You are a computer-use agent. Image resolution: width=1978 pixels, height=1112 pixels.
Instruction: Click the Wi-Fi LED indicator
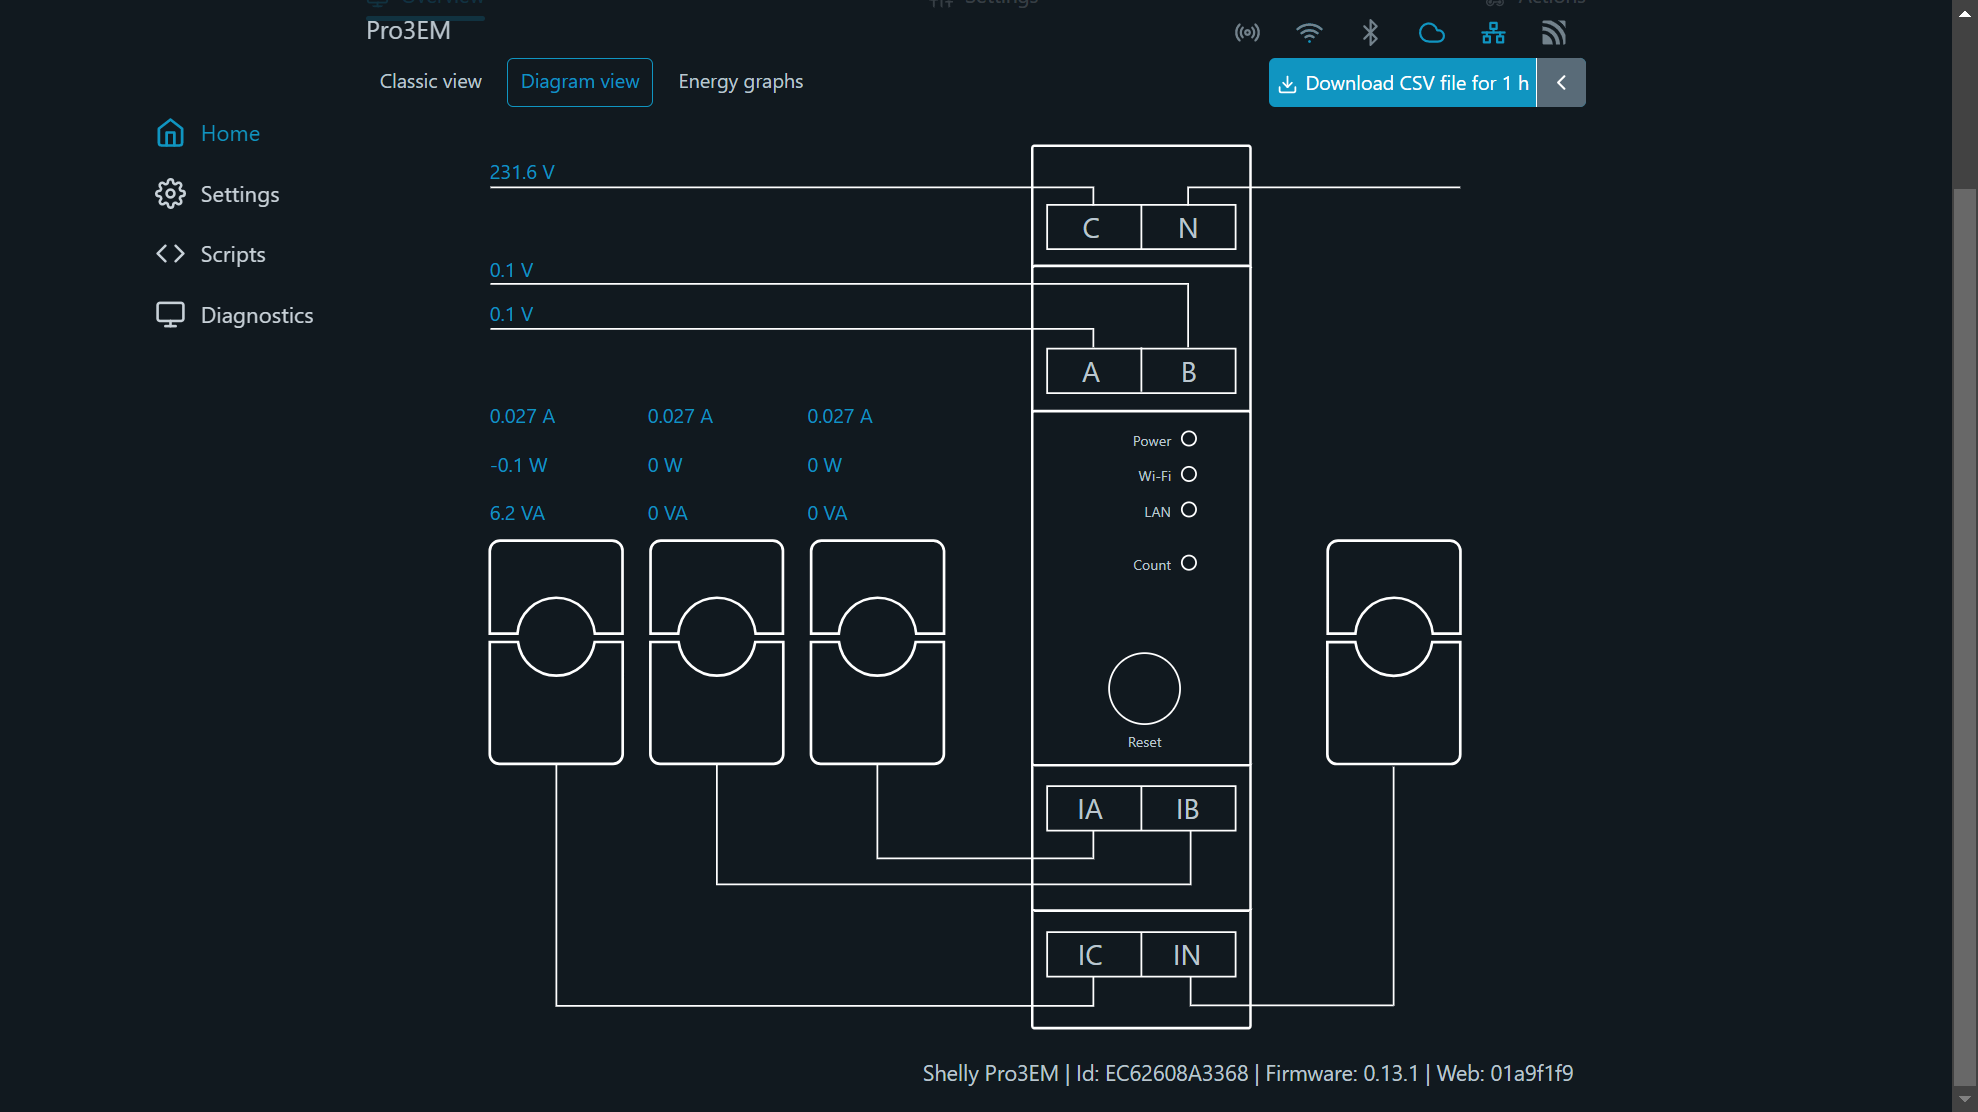click(x=1188, y=474)
